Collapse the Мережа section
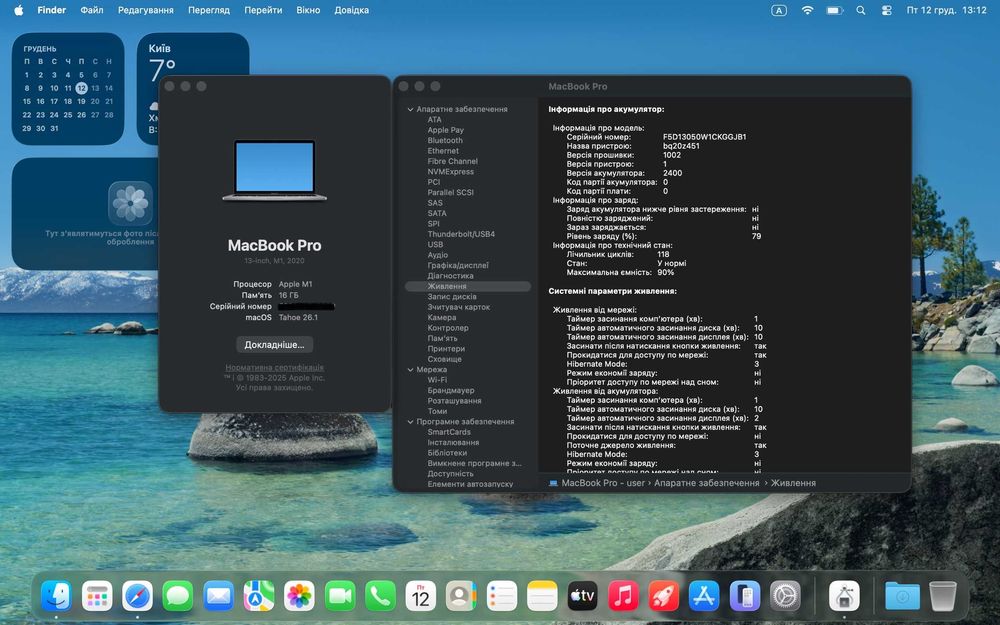Viewport: 1000px width, 625px height. [x=410, y=370]
